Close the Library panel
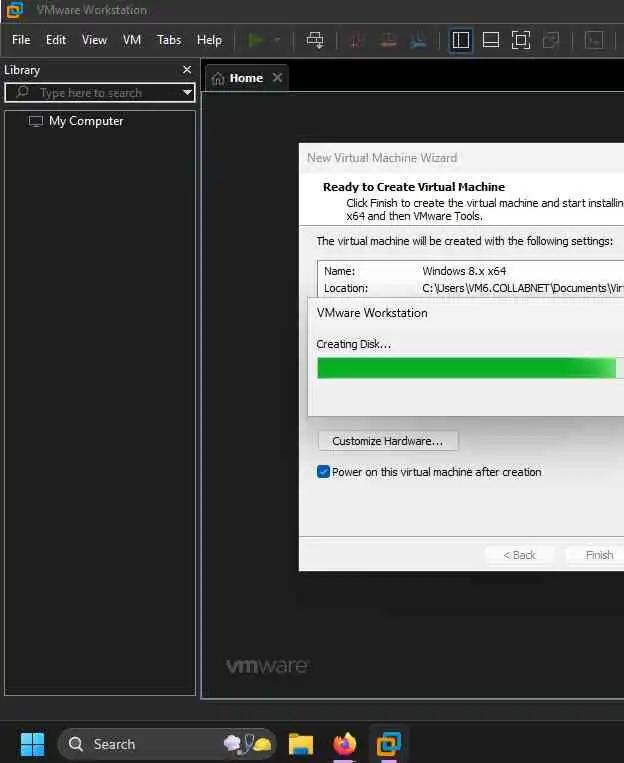Screen dimensions: 624x763 [x=187, y=70]
